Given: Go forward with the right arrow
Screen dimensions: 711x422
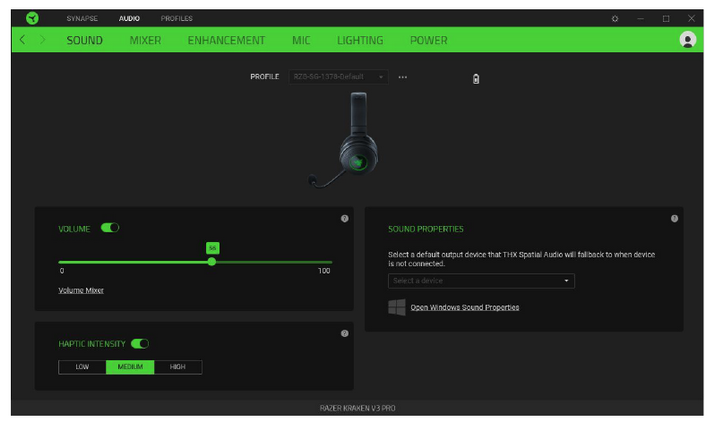Looking at the screenshot, I should [x=42, y=40].
